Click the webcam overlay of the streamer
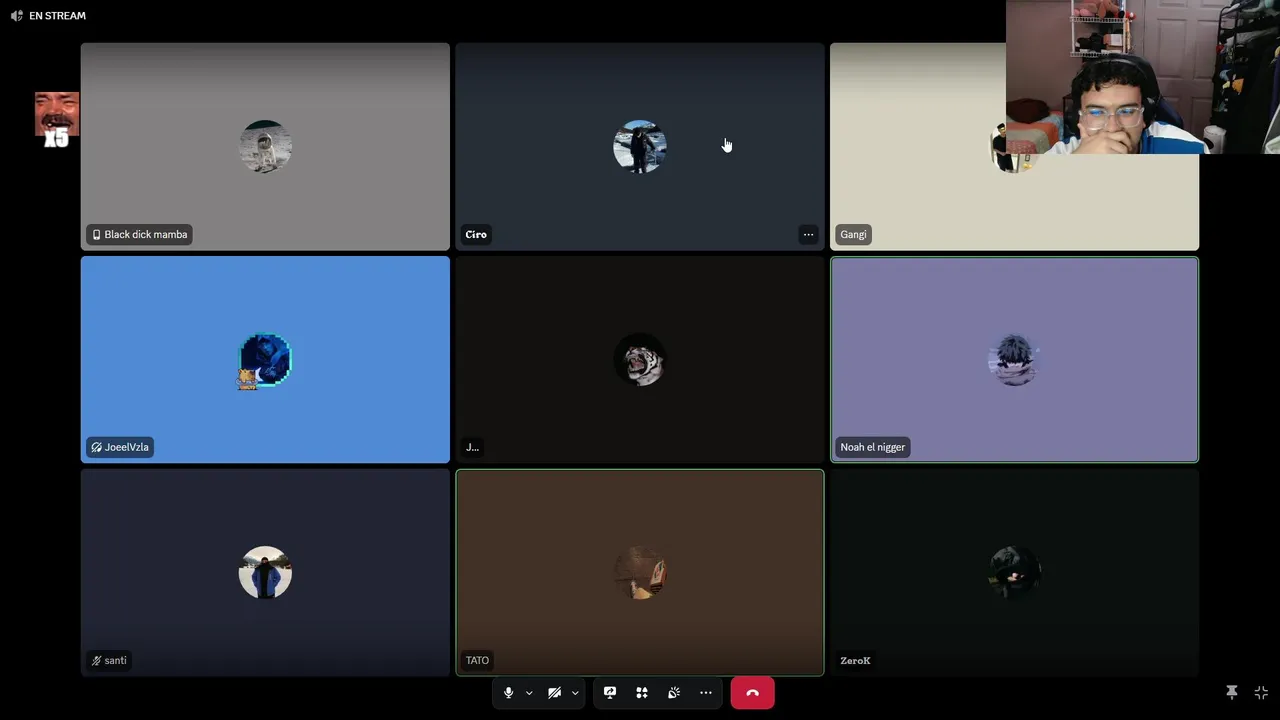 click(1143, 77)
